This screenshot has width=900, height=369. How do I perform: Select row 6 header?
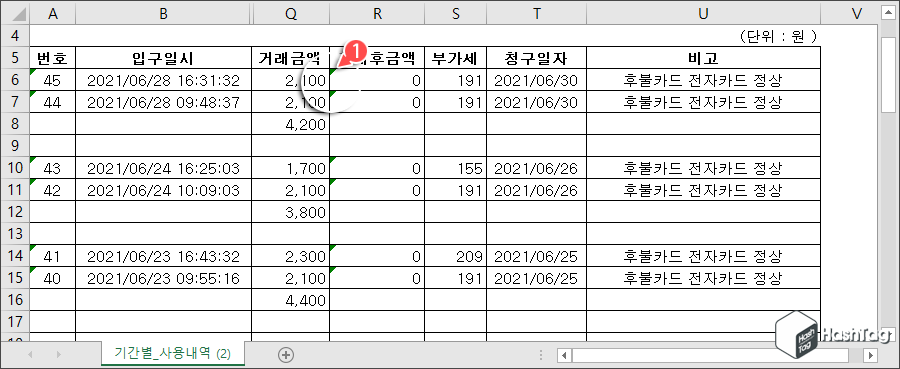click(15, 80)
